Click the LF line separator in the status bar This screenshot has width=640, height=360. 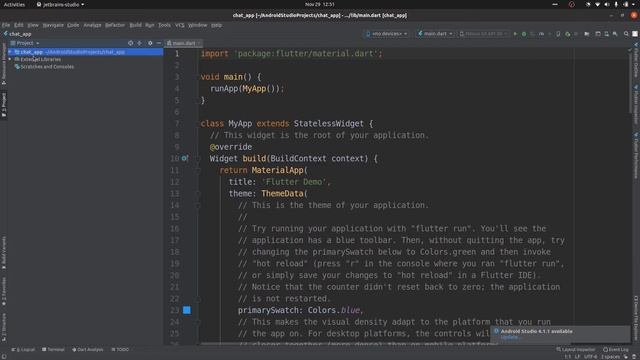click(577, 357)
